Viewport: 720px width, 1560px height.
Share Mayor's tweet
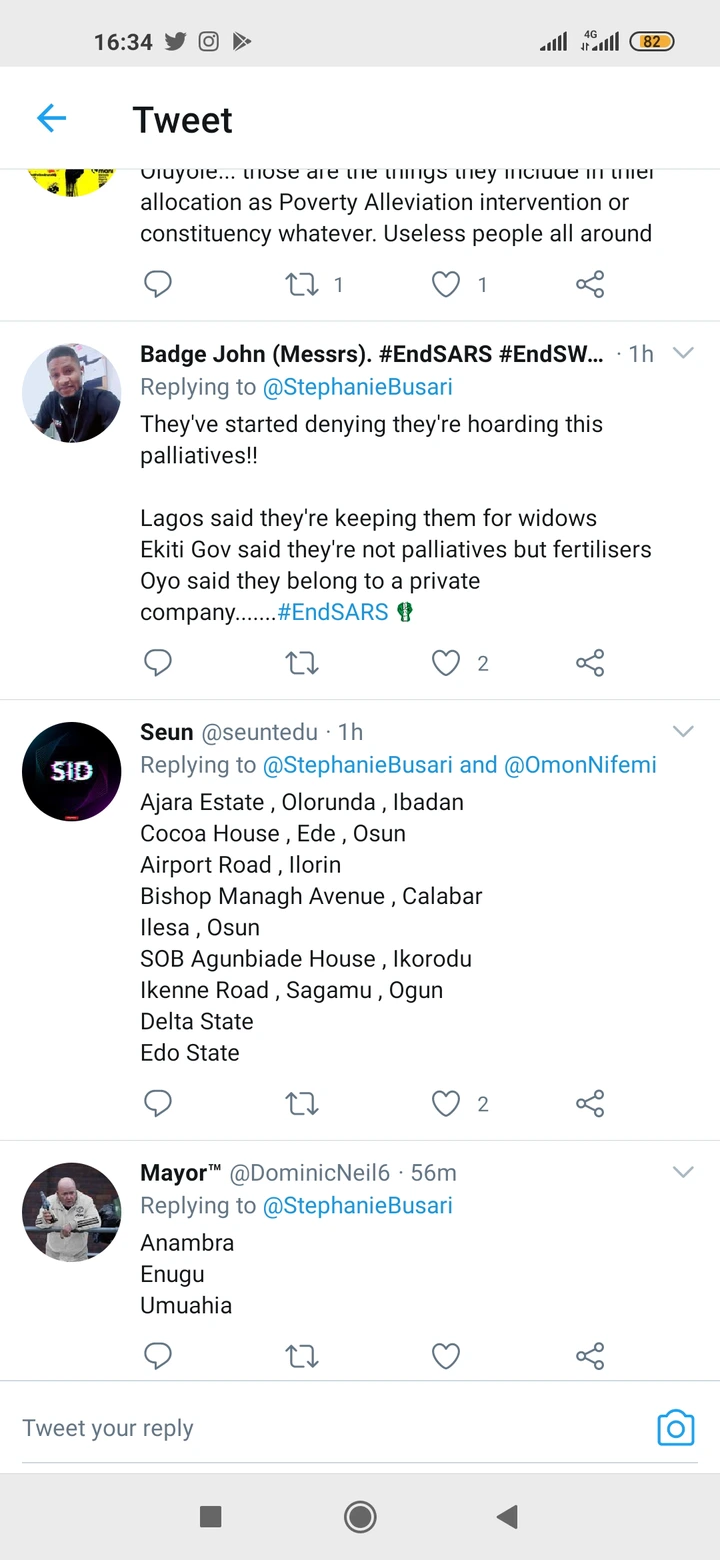[x=590, y=1356]
